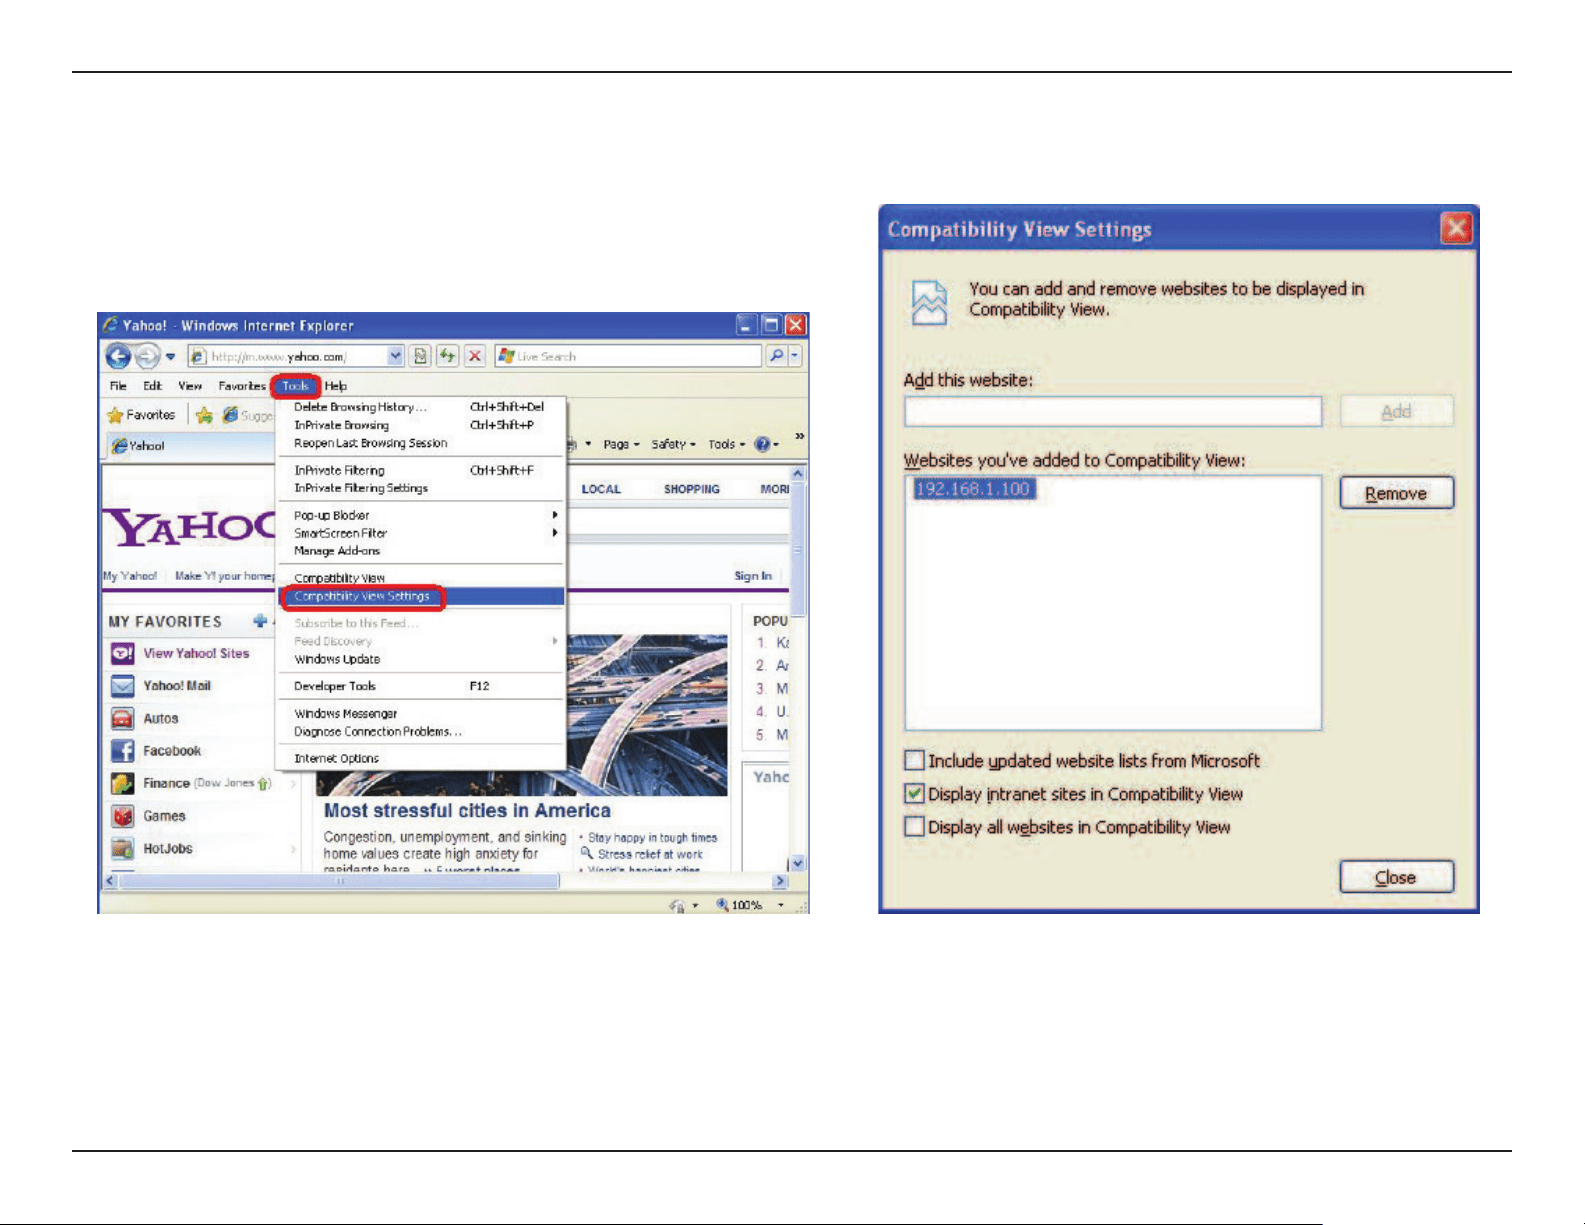Open the Tools dropdown on command bar
This screenshot has width=1585, height=1225.
coord(727,445)
